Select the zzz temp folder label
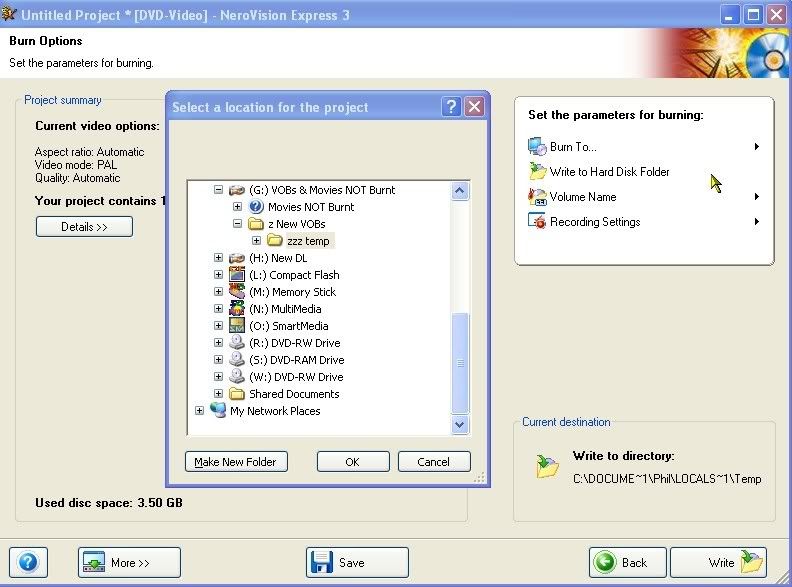The image size is (792, 587). [308, 241]
